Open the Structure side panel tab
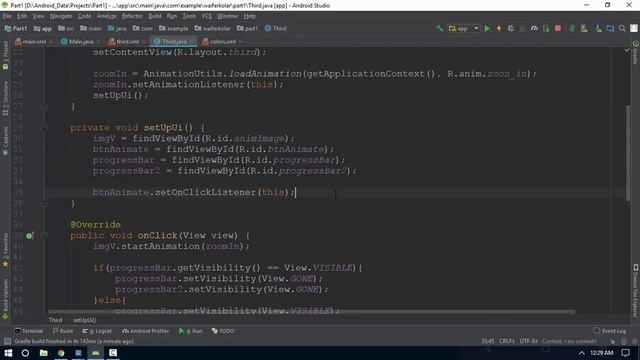 5,98
